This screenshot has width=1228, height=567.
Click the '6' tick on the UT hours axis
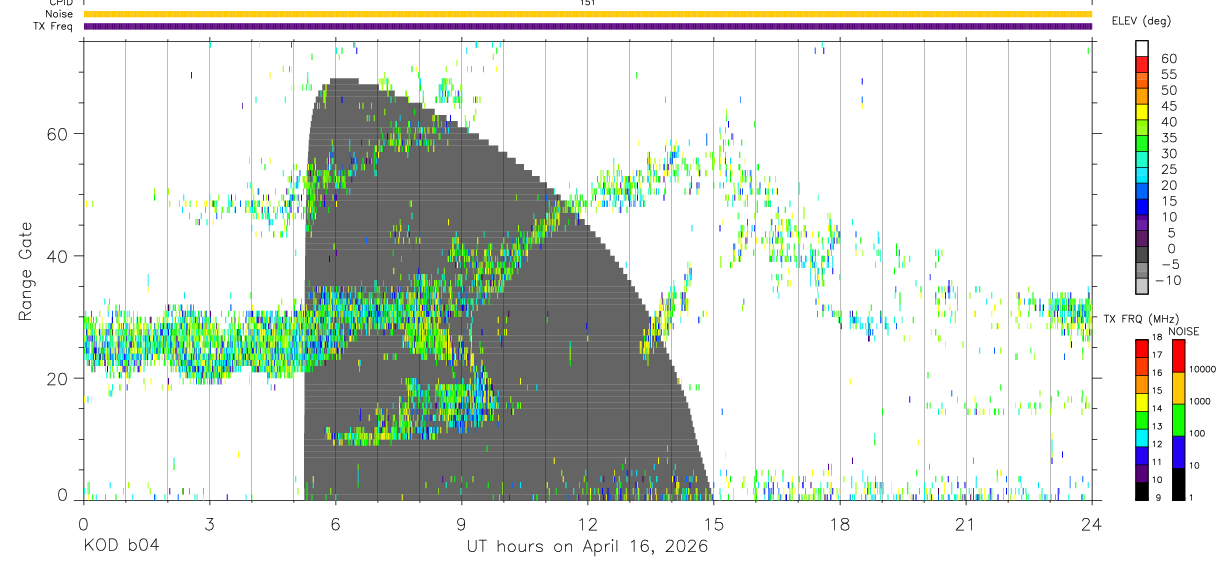point(335,524)
